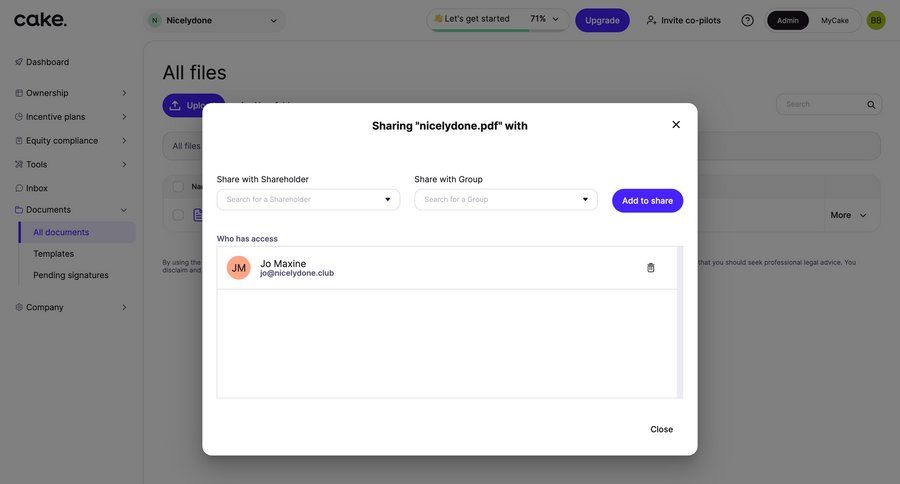The image size is (900, 484).
Task: Click the search magnifier icon
Action: click(x=871, y=105)
